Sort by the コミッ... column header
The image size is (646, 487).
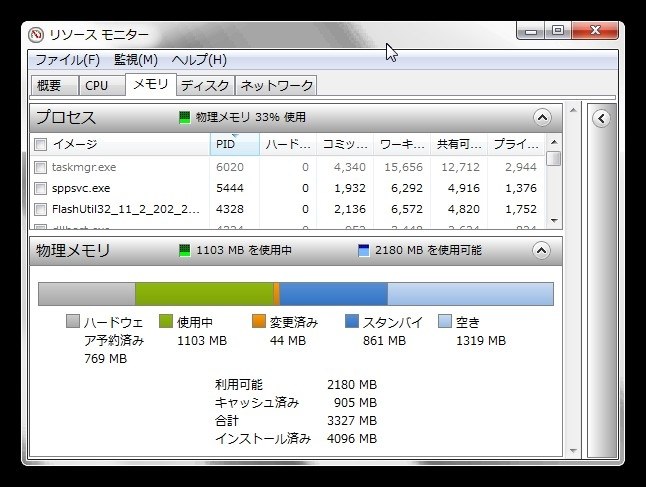tap(345, 144)
